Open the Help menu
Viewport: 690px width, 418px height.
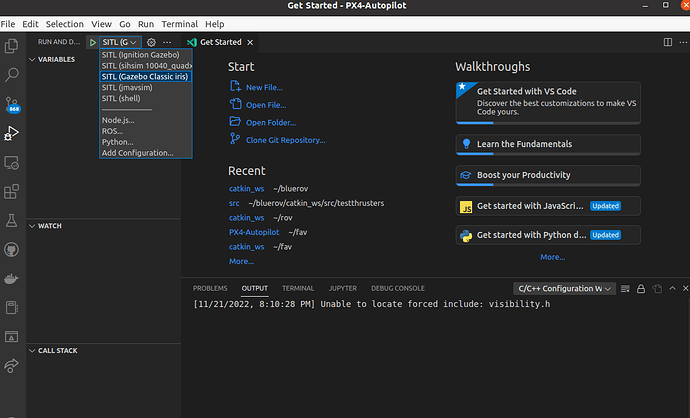point(215,24)
